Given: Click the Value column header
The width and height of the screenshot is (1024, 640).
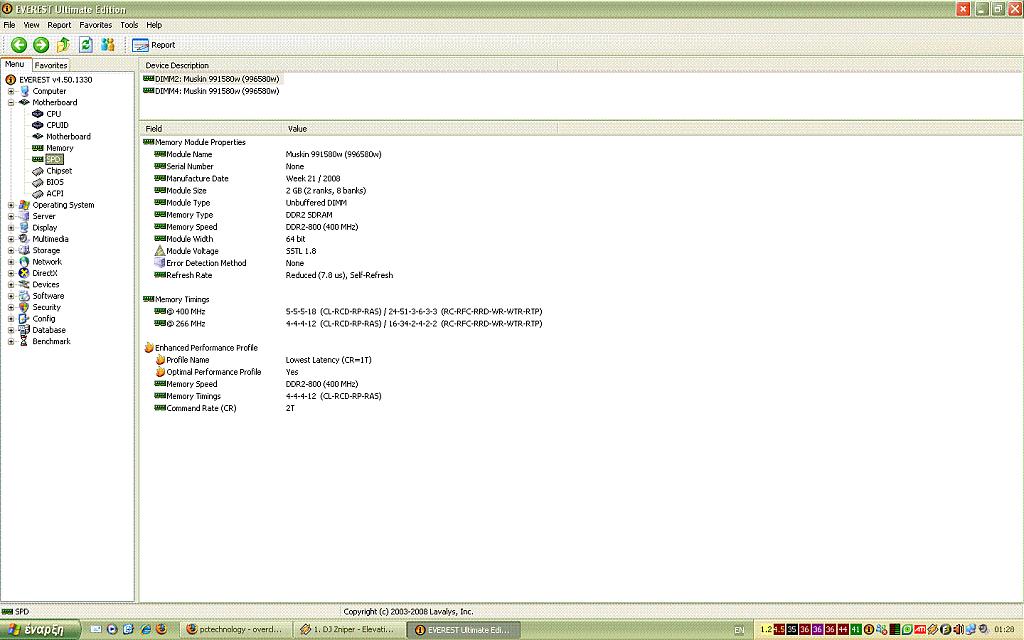Looking at the screenshot, I should point(421,129).
